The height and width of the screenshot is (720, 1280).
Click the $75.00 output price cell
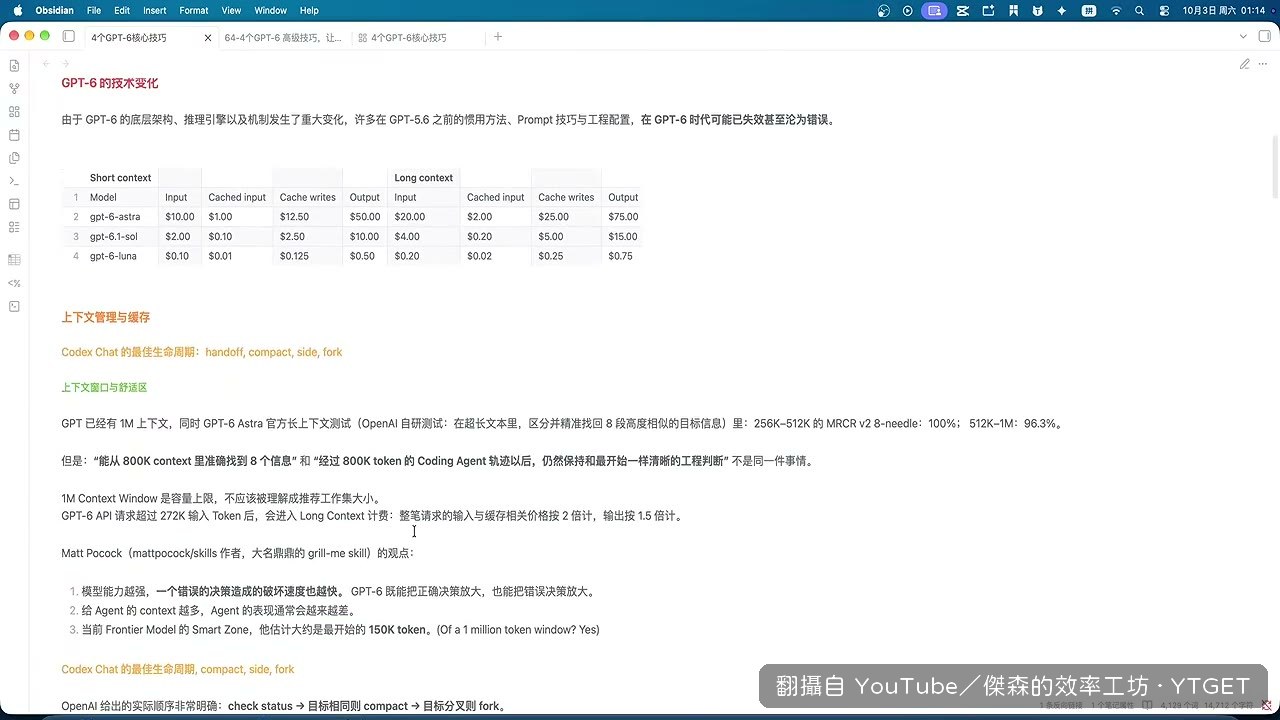coord(622,217)
